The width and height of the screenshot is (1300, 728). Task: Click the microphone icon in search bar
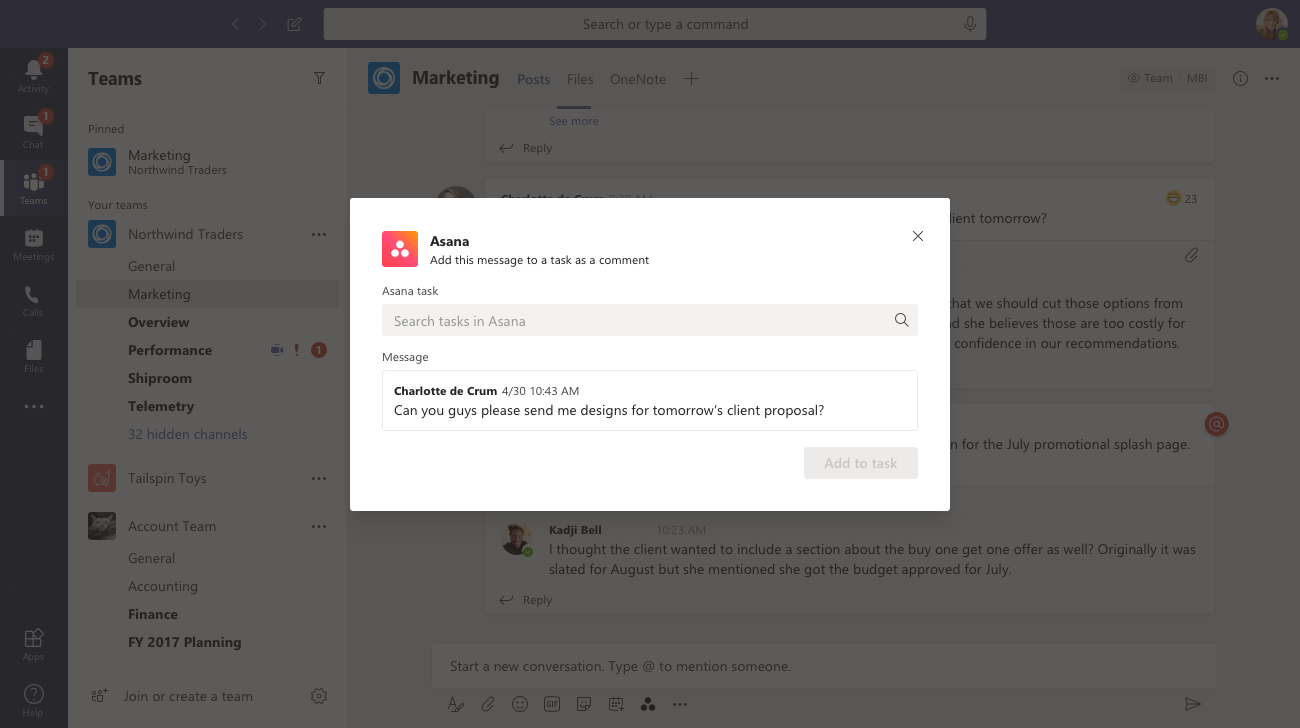(969, 24)
